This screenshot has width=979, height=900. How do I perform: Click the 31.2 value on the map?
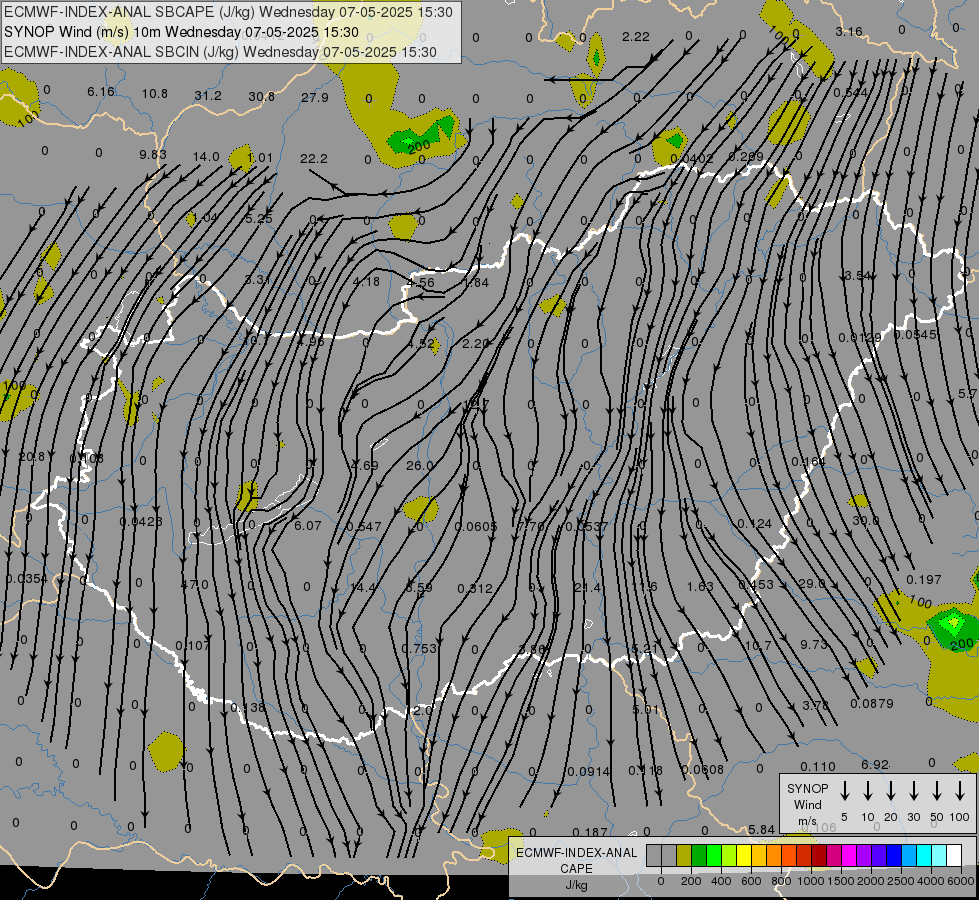click(208, 96)
